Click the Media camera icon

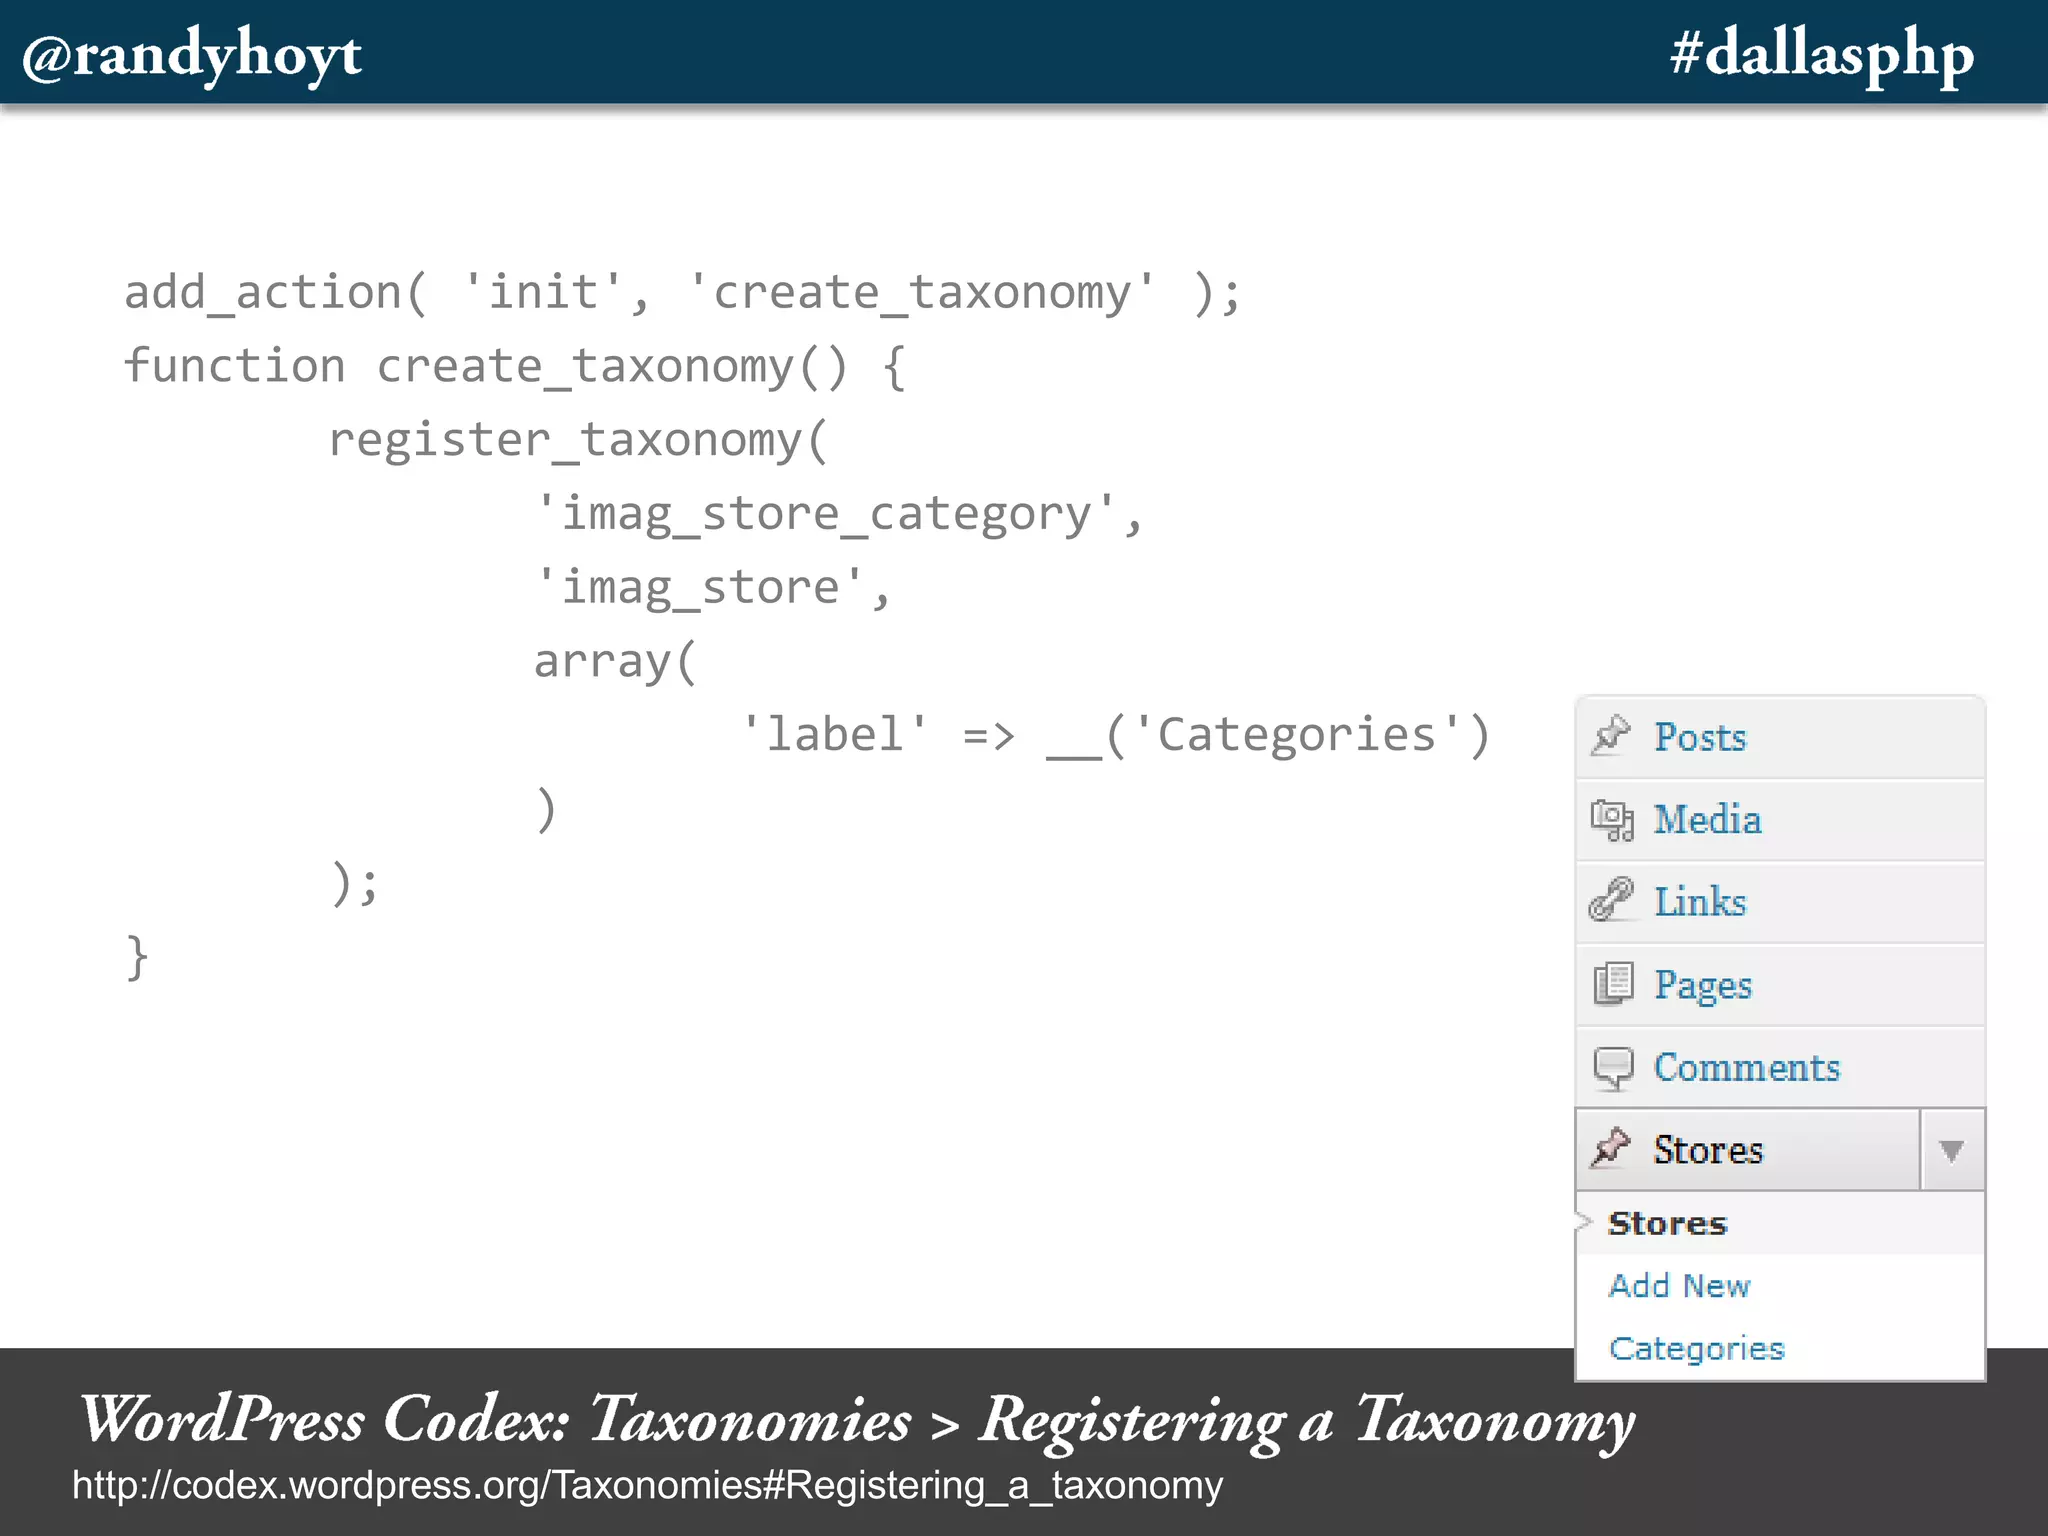pos(1611,820)
